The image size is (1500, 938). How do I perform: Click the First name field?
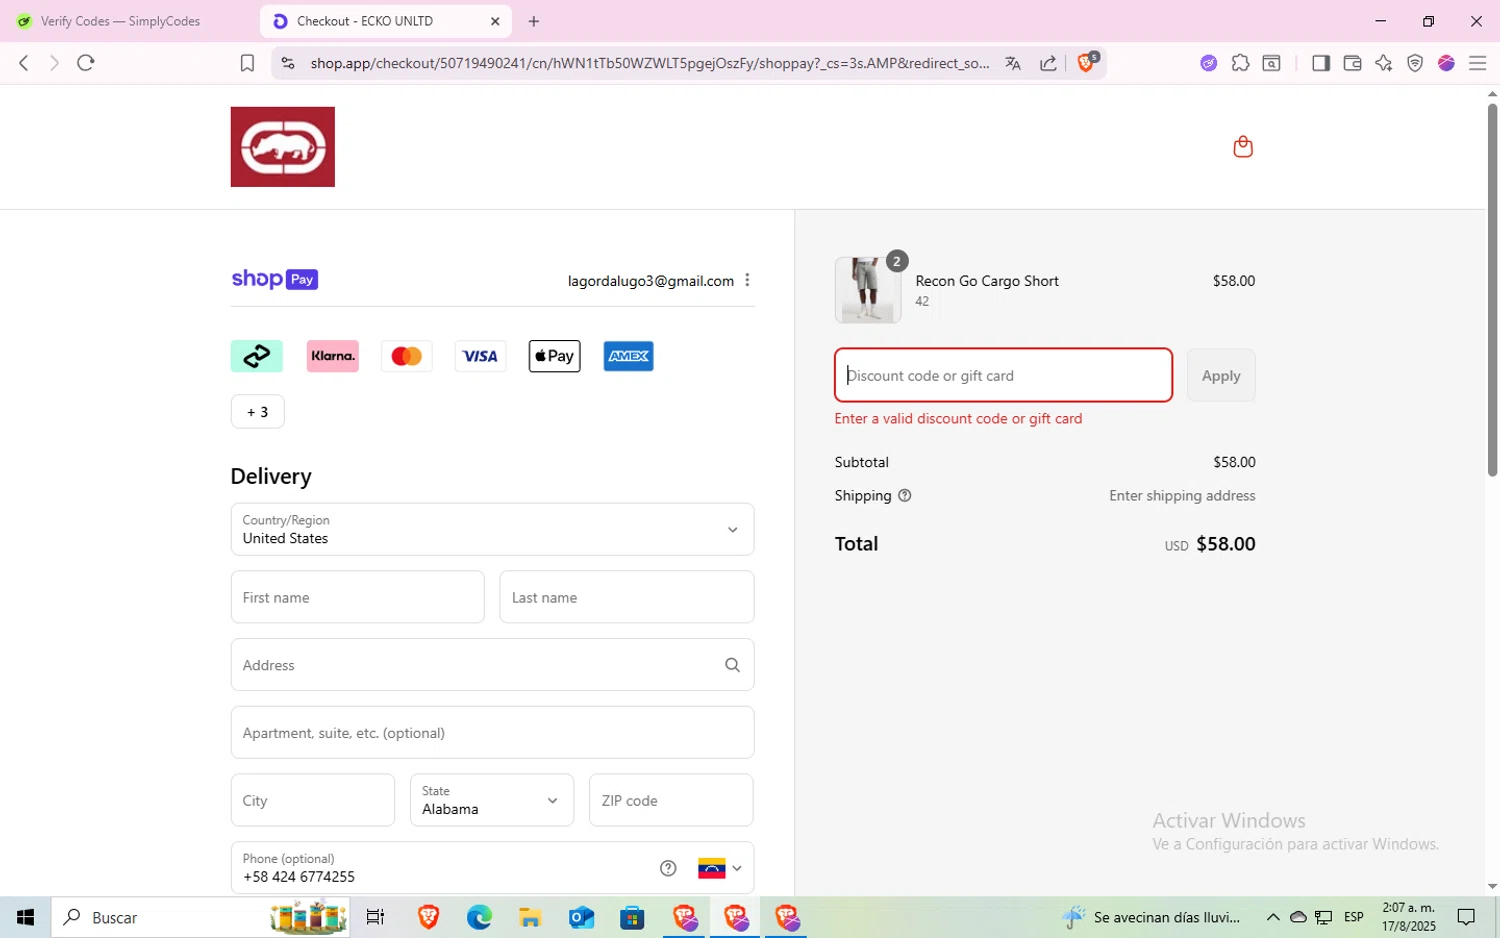coord(357,597)
